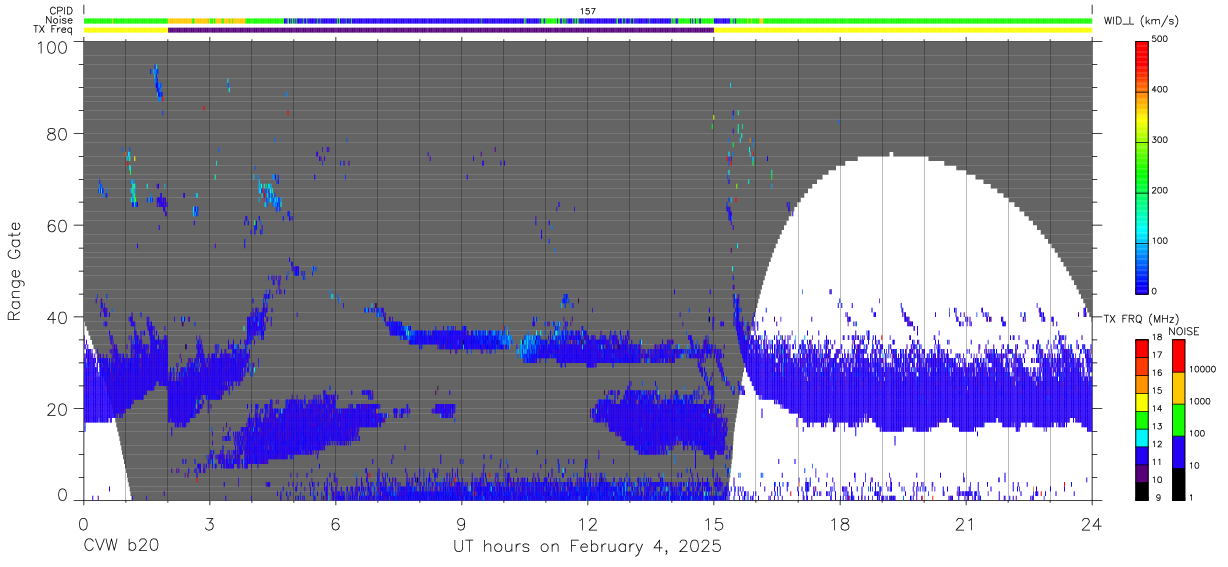This screenshot has width=1228, height=567.
Task: Click the cyan swatch in TX FRQ legend
Action: click(1141, 436)
